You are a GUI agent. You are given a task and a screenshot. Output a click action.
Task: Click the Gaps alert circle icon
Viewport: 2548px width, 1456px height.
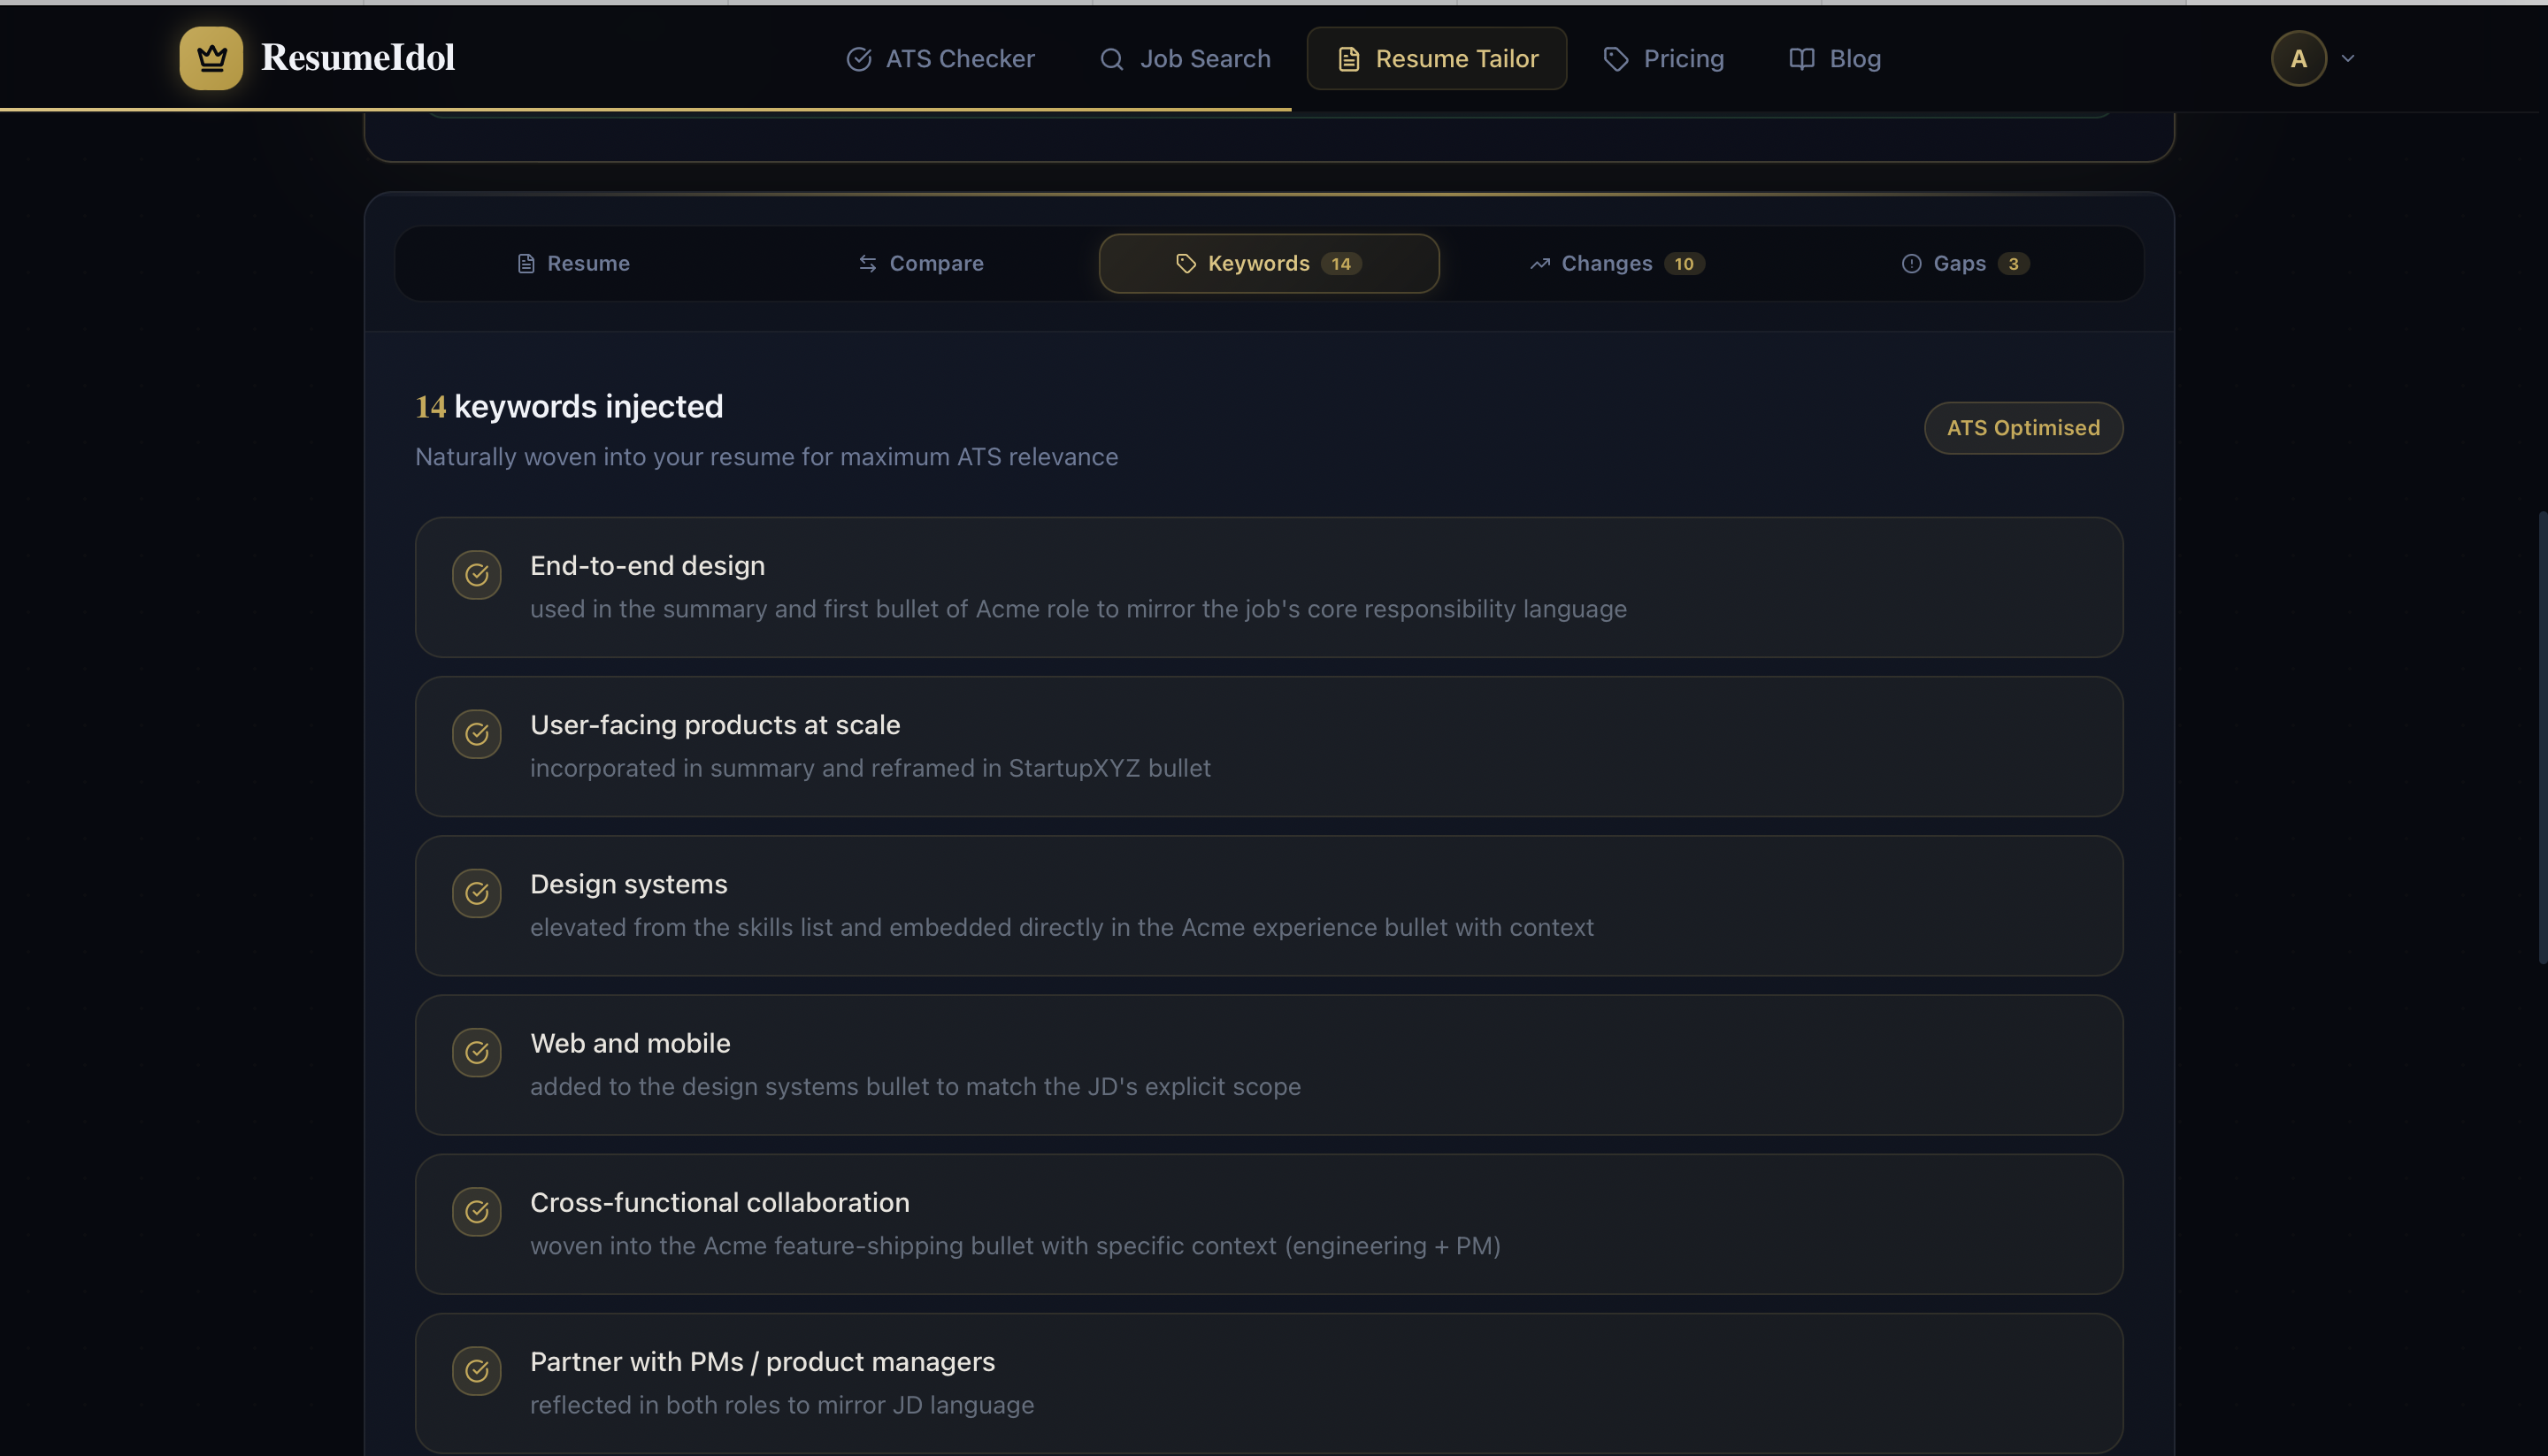1911,264
